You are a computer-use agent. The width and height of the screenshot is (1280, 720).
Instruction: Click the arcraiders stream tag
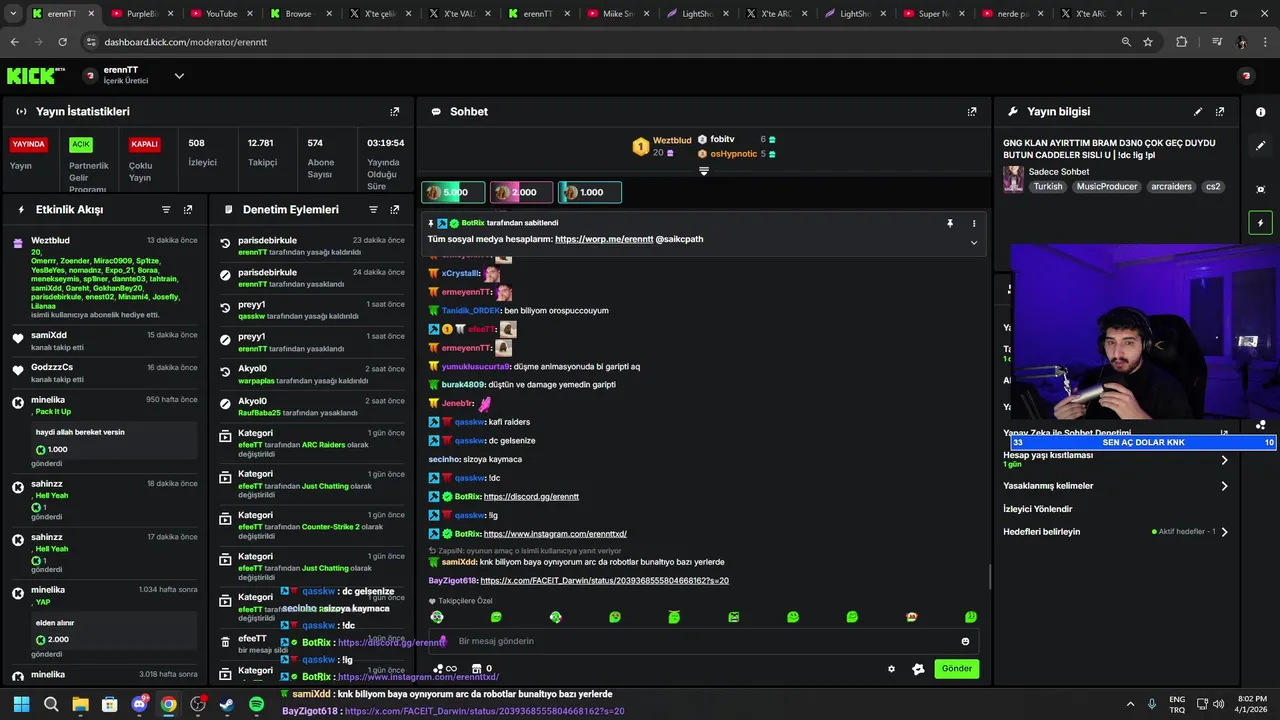(x=1171, y=187)
